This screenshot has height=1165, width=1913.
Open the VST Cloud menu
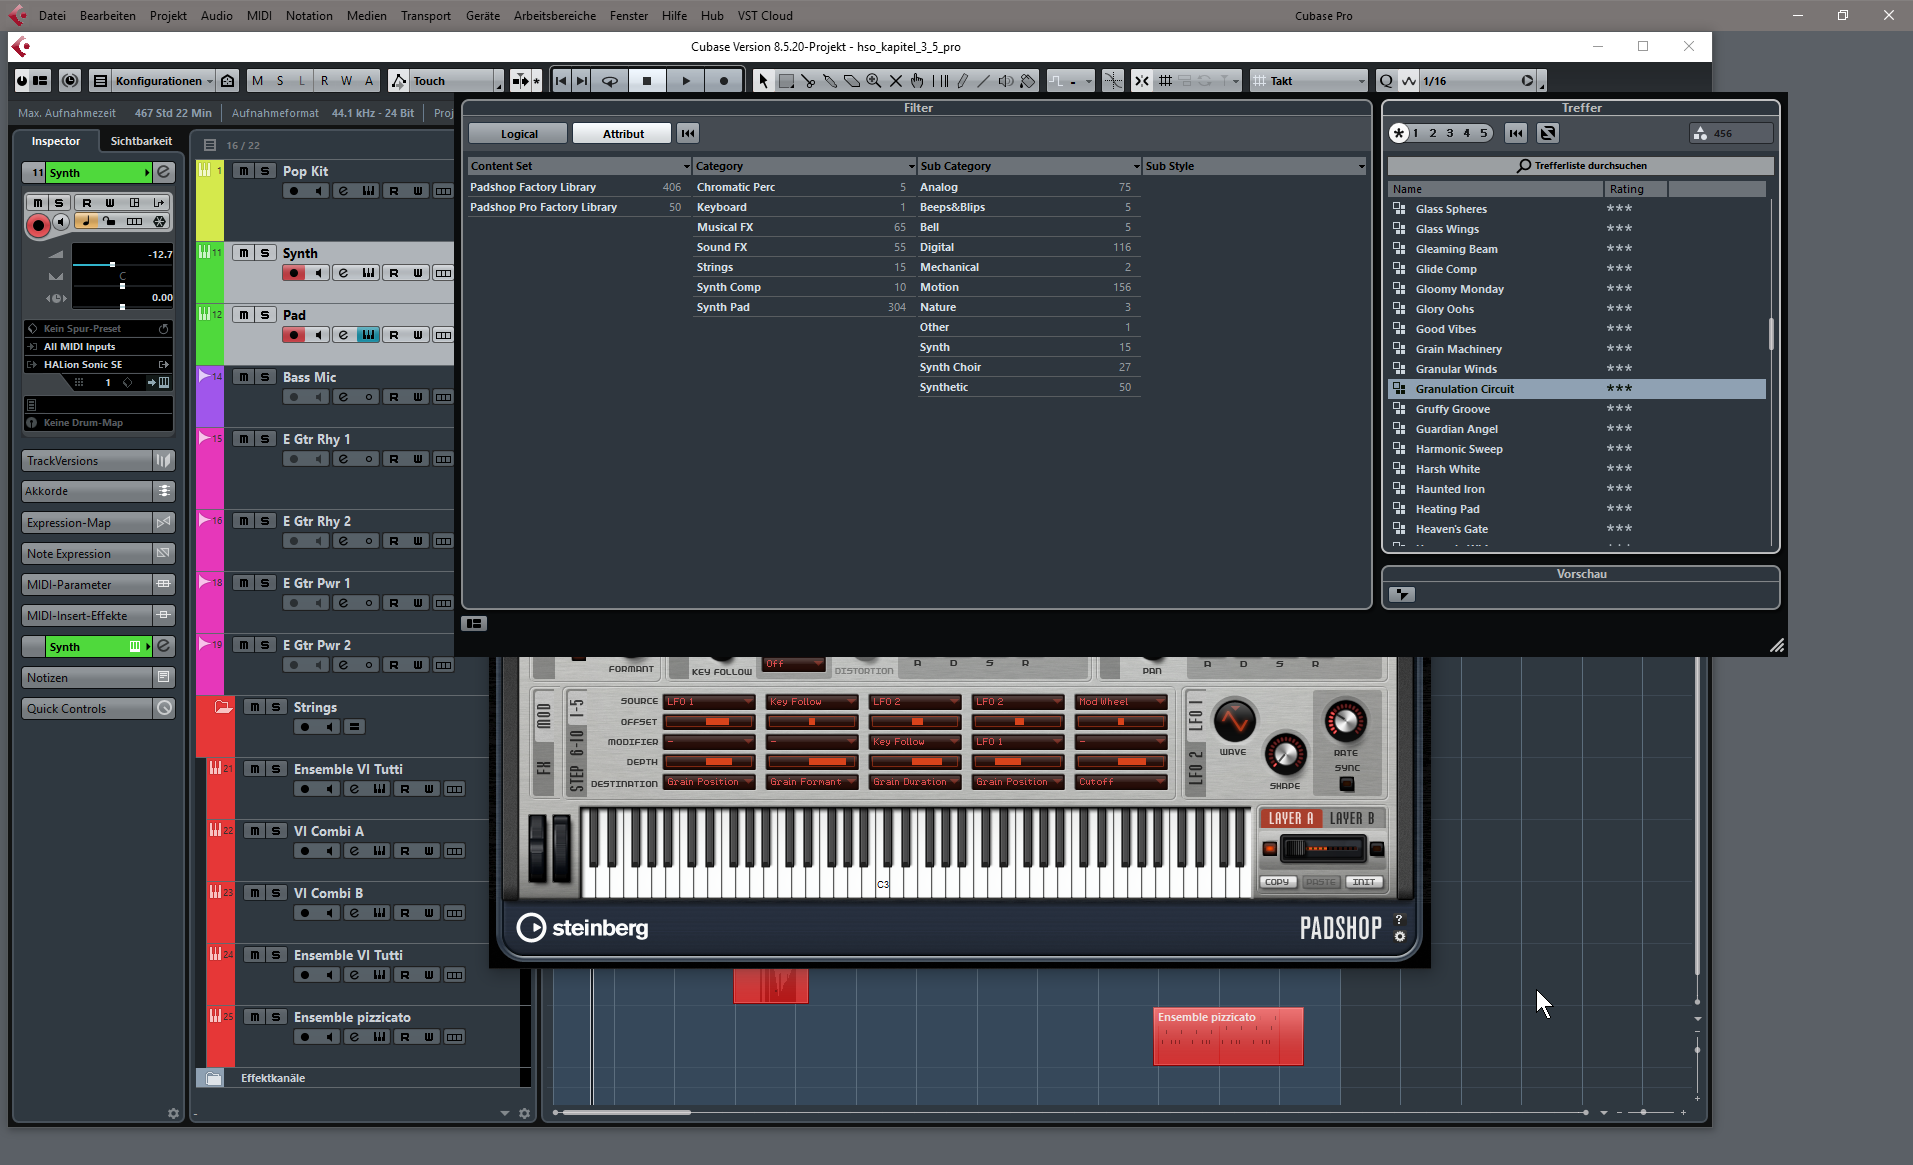pos(765,15)
